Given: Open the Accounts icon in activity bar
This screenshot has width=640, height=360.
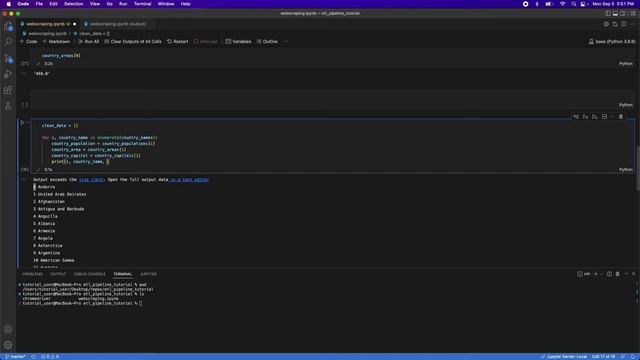Looking at the screenshot, I should pyautogui.click(x=8, y=329).
